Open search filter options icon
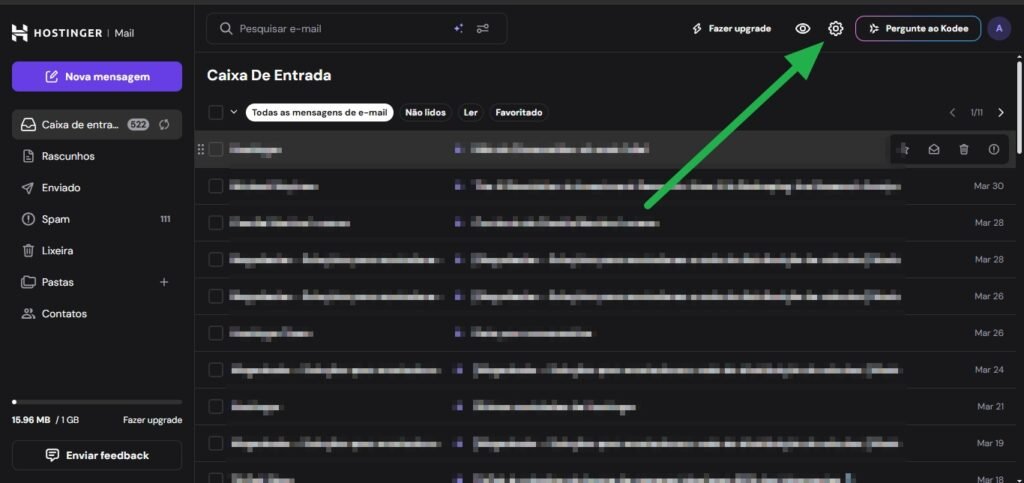Viewport: 1024px width, 483px height. tap(483, 29)
